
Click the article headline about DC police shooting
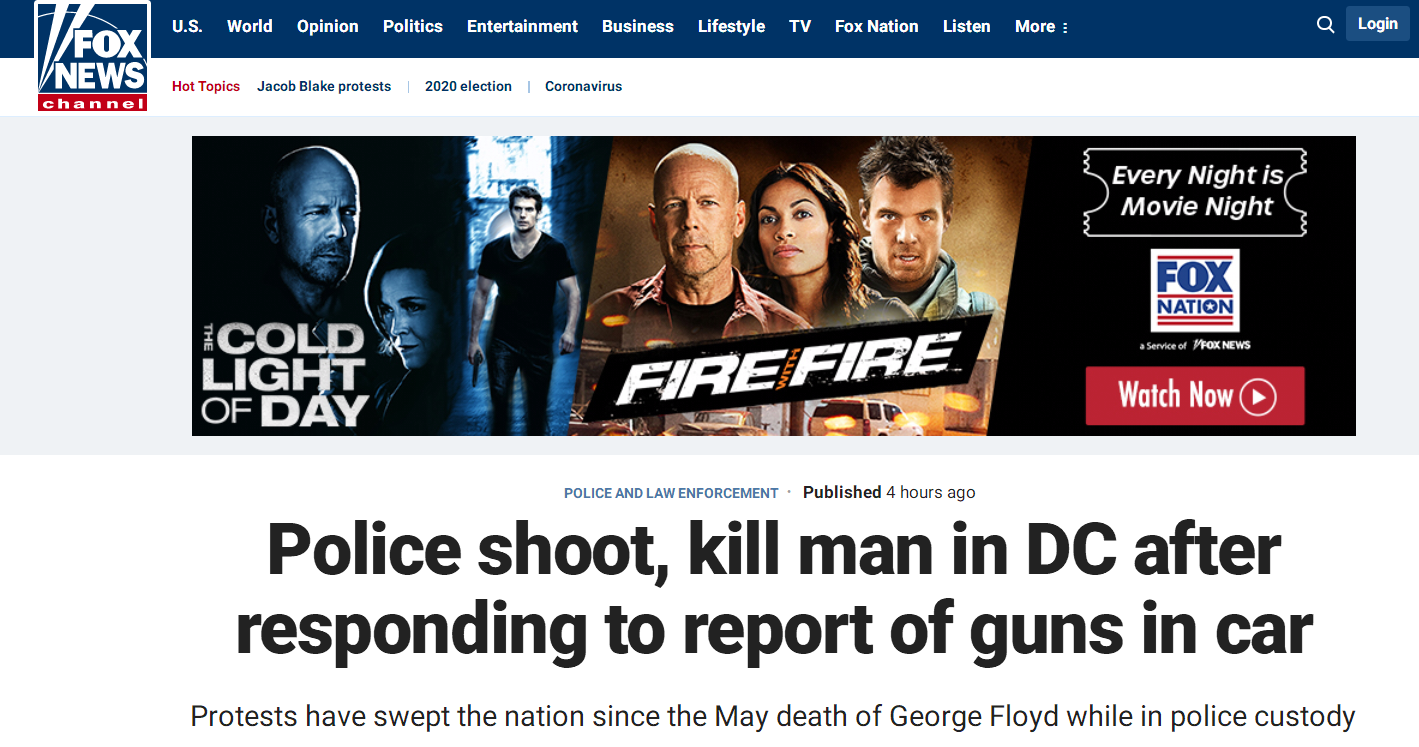(x=774, y=590)
